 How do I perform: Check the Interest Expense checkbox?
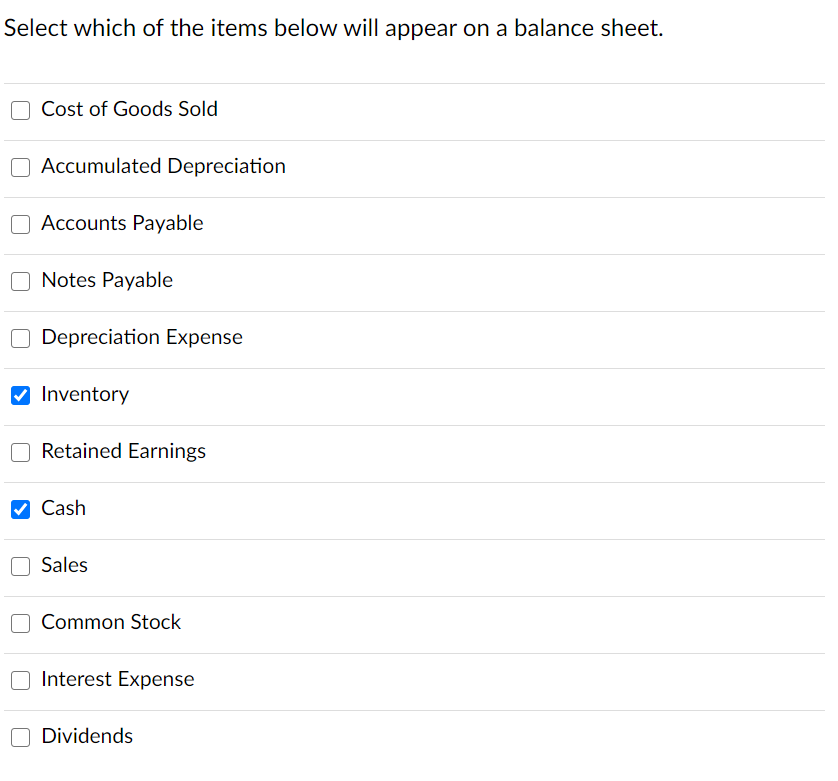pyautogui.click(x=20, y=680)
